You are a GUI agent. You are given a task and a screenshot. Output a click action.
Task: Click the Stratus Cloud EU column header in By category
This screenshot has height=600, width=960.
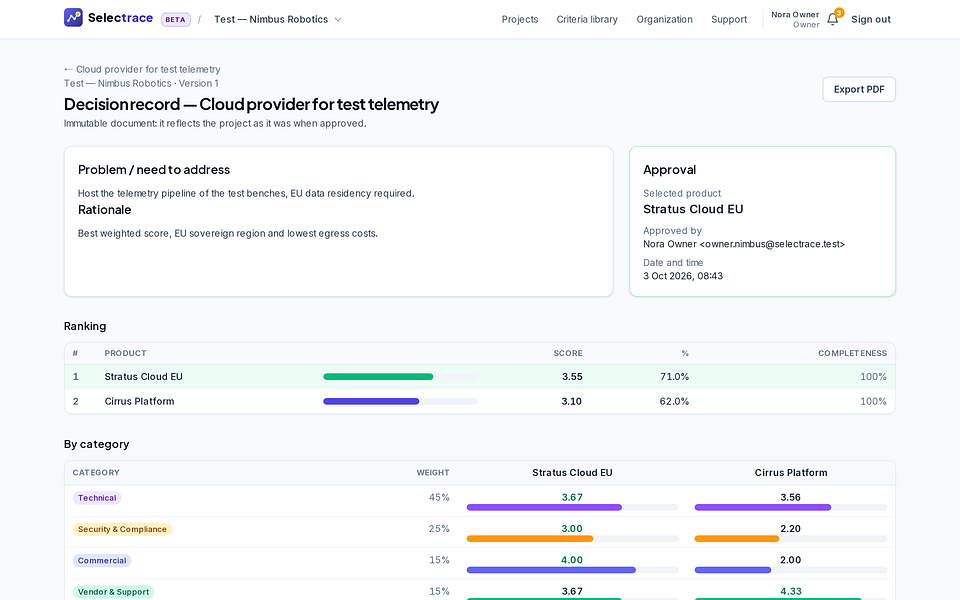(572, 473)
